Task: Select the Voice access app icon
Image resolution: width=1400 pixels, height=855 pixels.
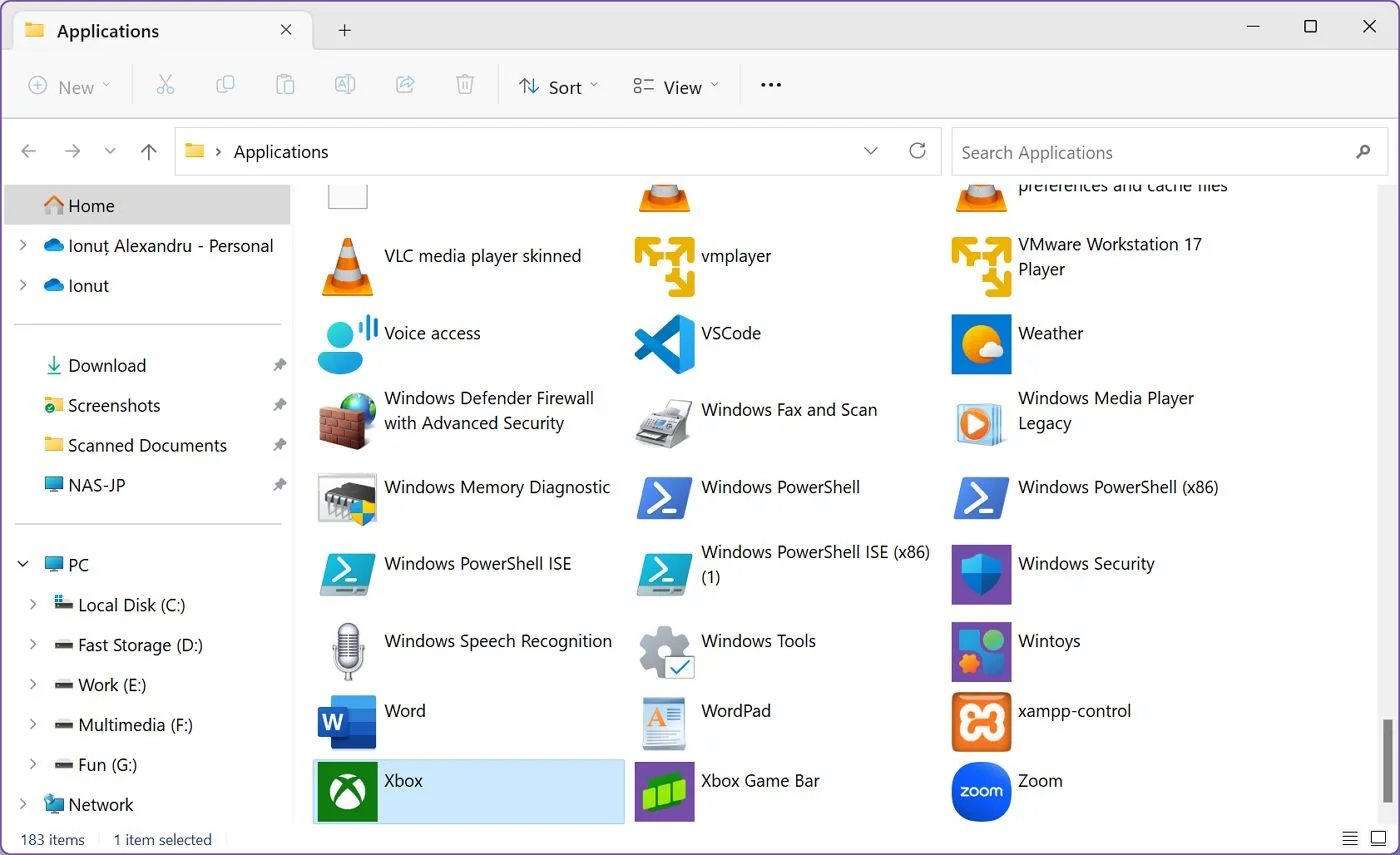Action: [x=347, y=344]
